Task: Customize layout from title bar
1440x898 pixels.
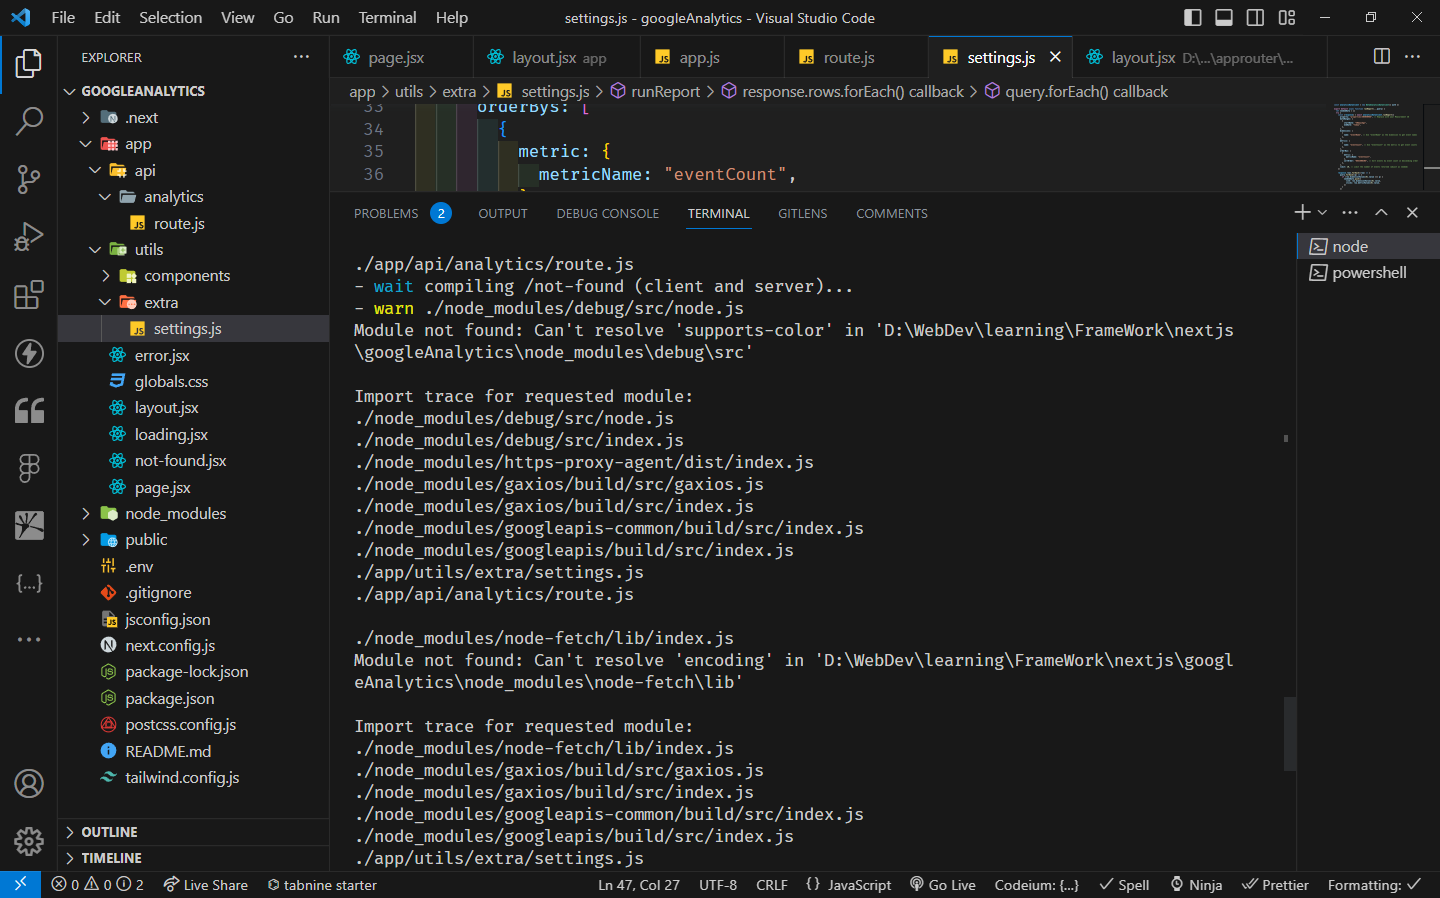Action: tap(1287, 17)
